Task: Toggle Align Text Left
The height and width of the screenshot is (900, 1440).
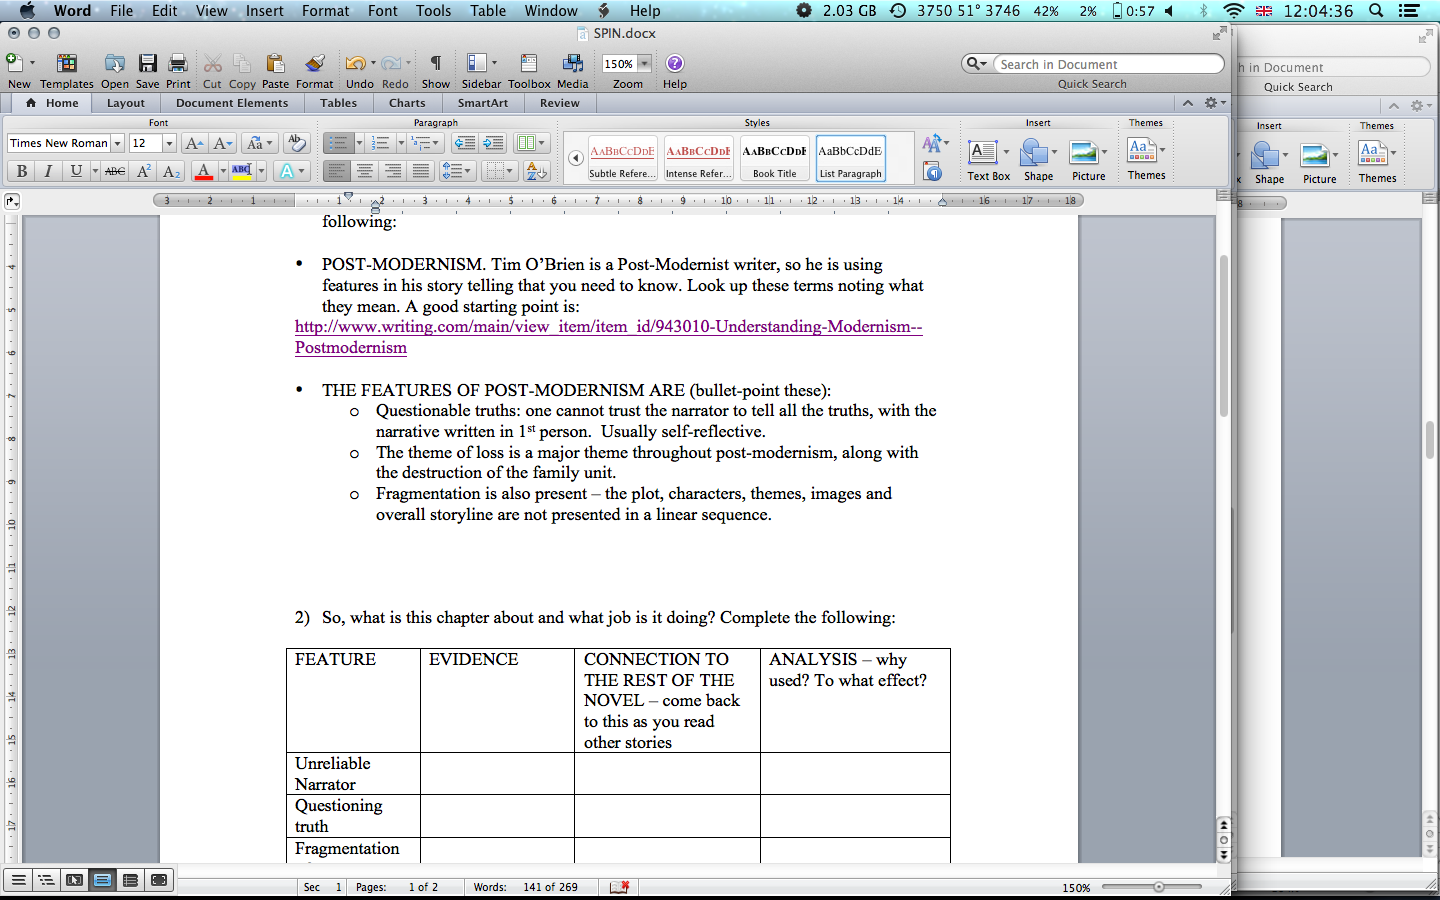Action: coord(336,171)
